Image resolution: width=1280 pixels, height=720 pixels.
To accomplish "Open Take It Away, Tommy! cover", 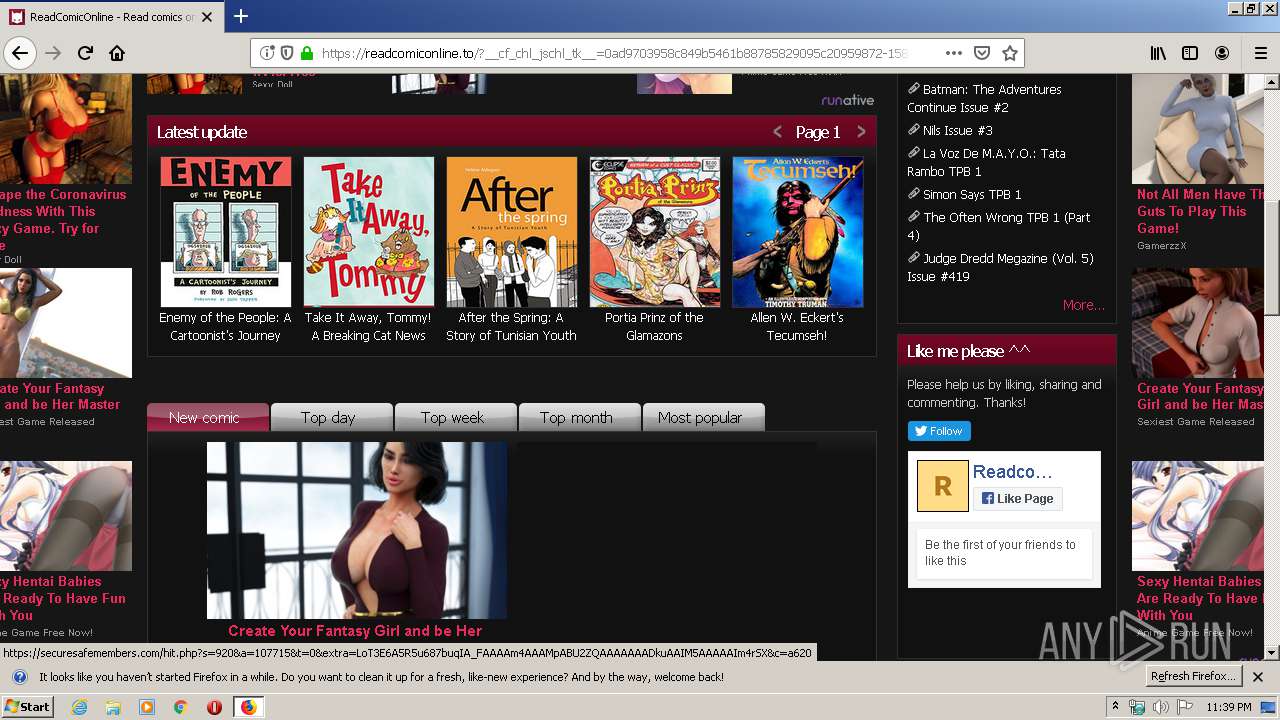I will (369, 232).
